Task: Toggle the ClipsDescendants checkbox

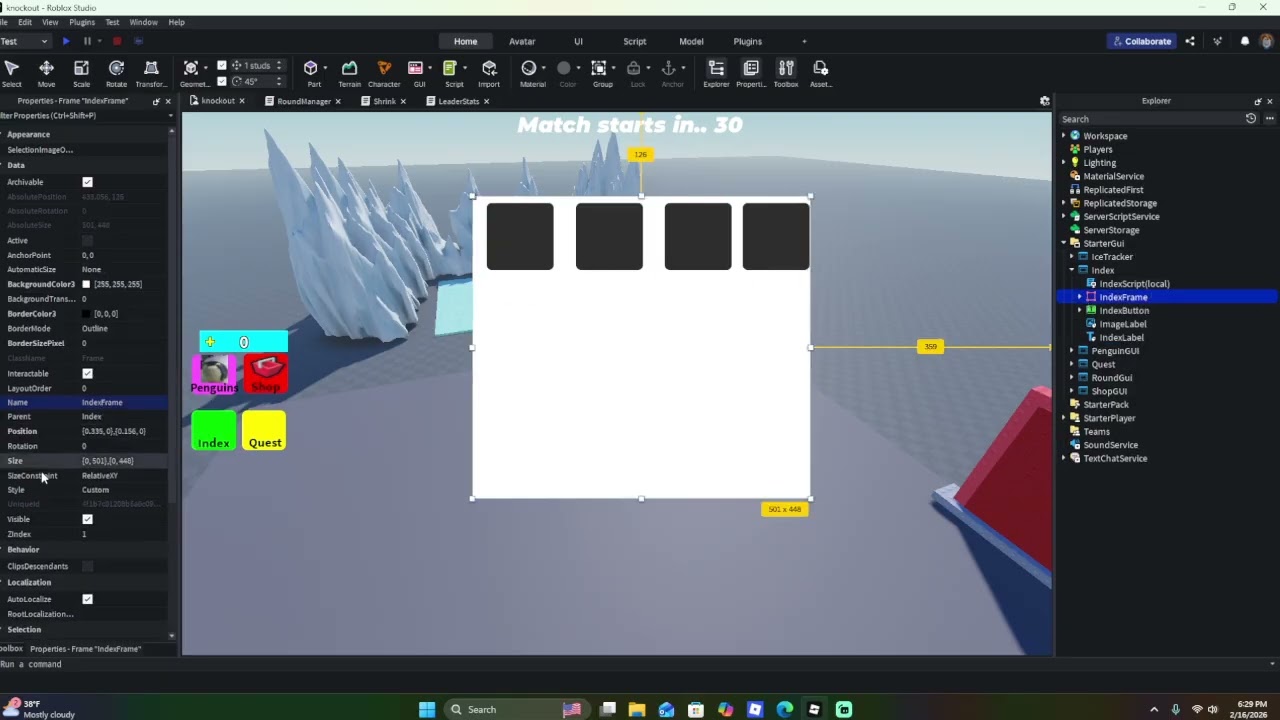Action: 87,566
